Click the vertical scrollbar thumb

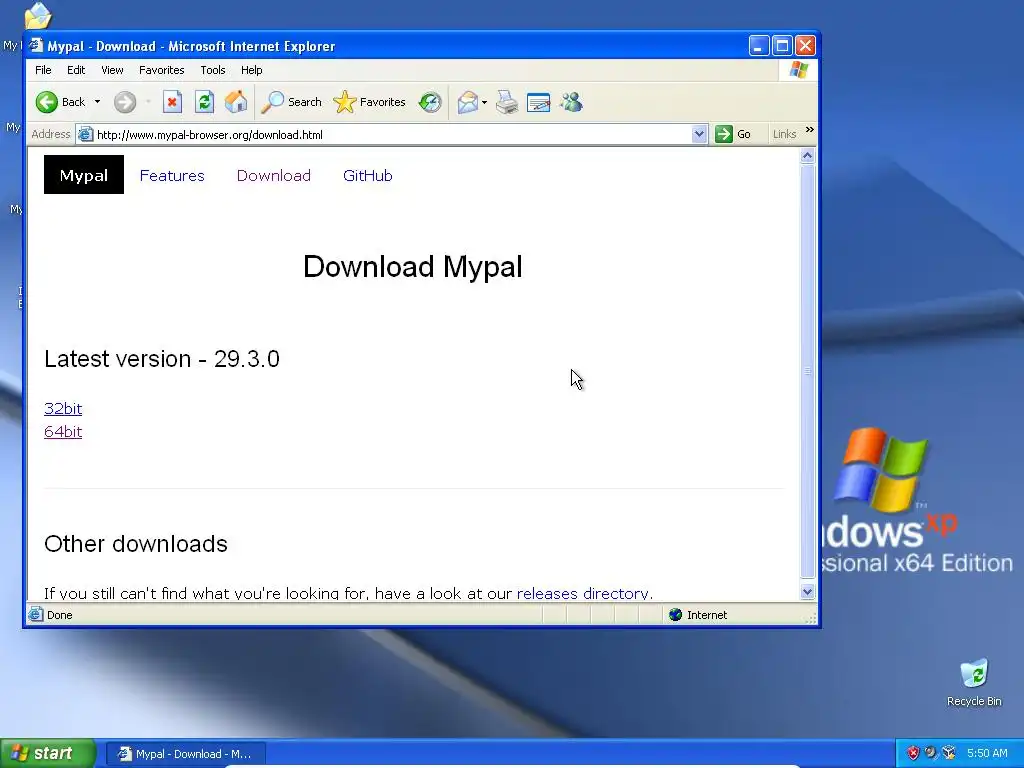point(807,371)
